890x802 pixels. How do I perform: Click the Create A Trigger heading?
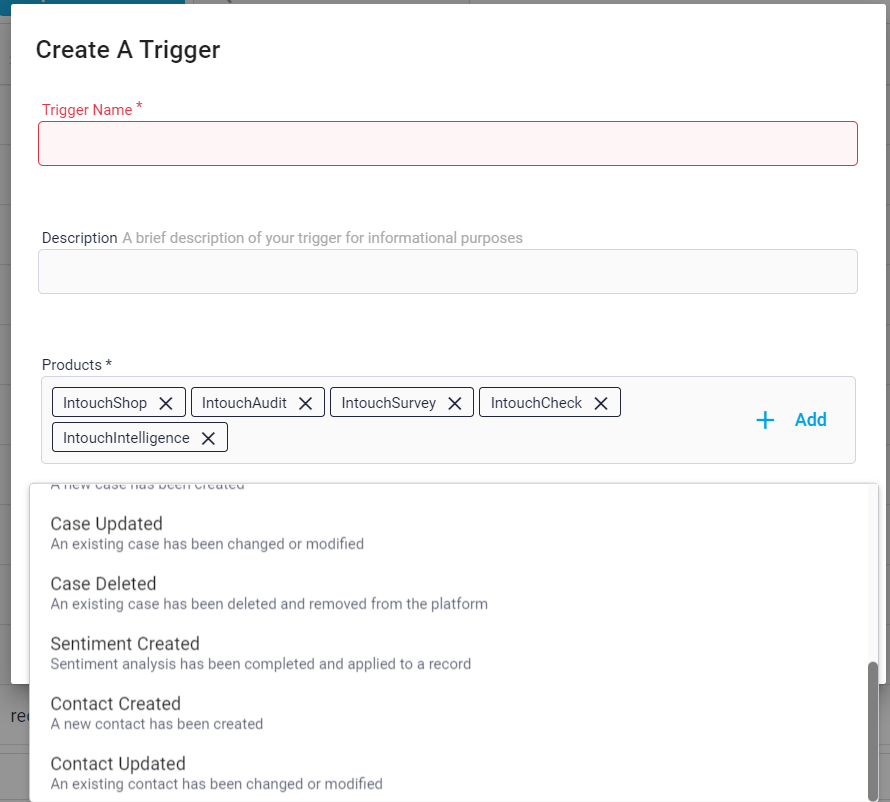pyautogui.click(x=128, y=50)
